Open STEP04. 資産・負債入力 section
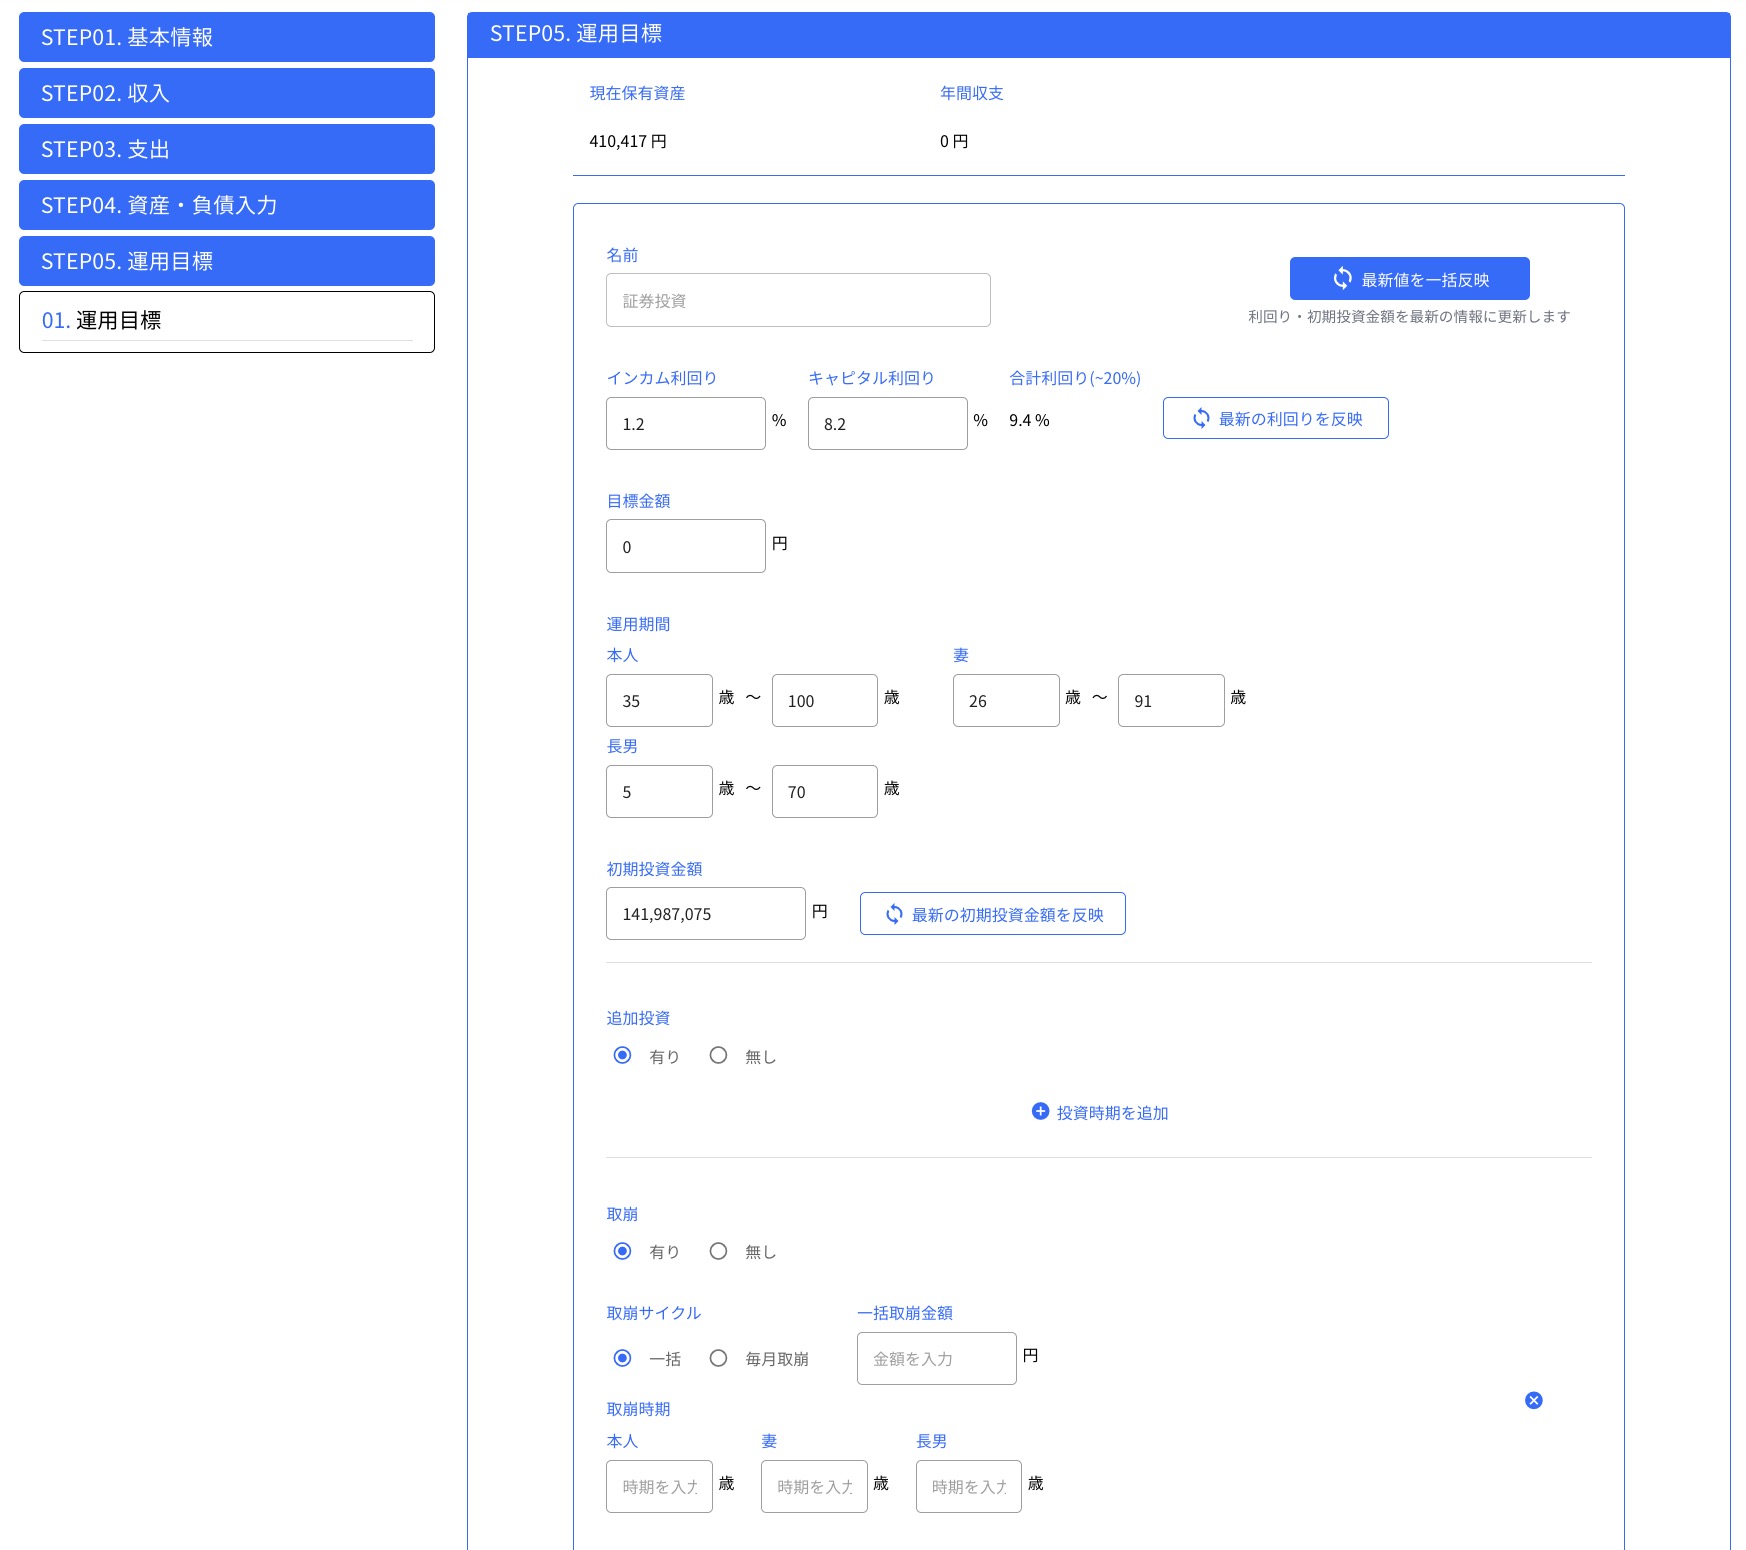1746x1550 pixels. click(x=227, y=205)
